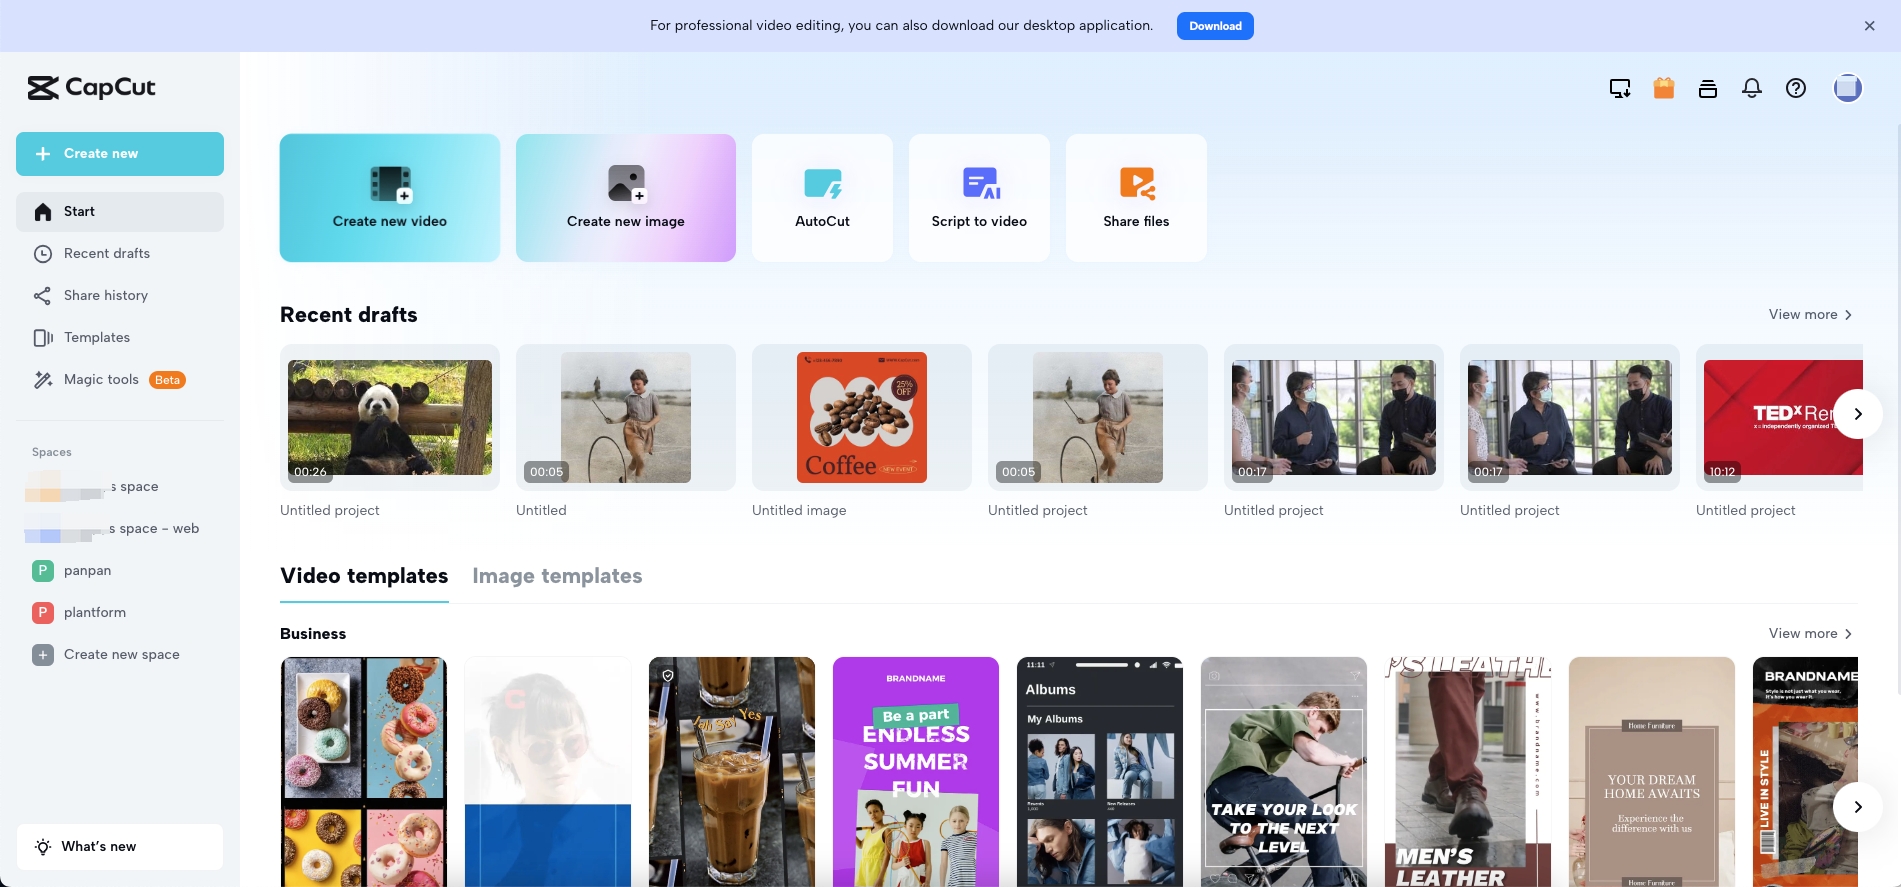Open the Take Your Look template
The height and width of the screenshot is (887, 1901).
point(1284,772)
